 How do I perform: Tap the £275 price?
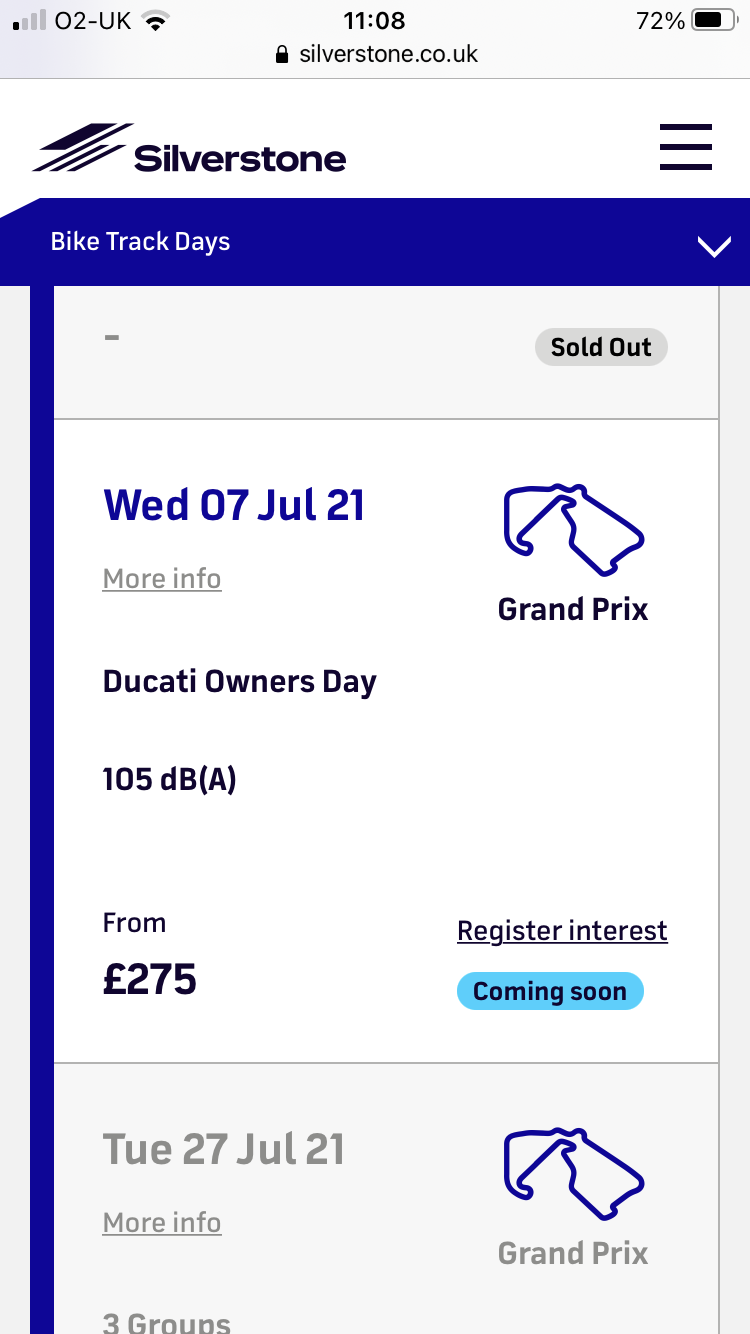tap(150, 980)
